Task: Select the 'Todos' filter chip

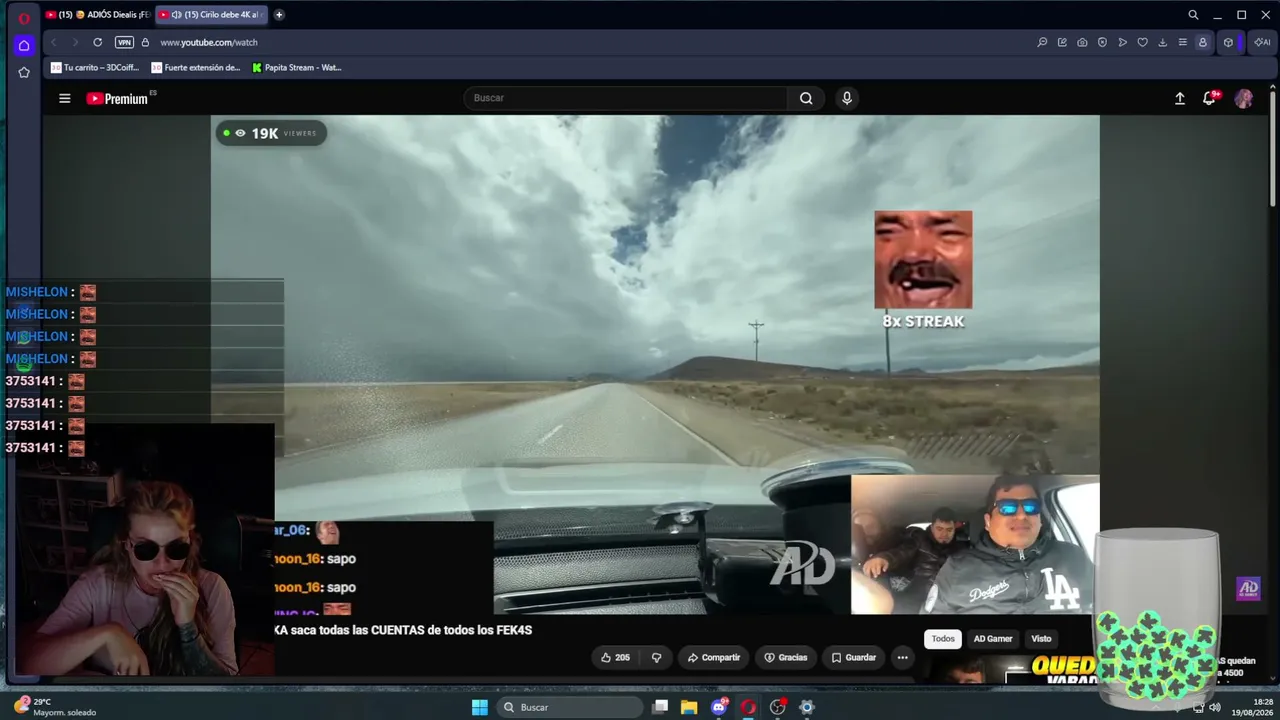Action: (943, 638)
